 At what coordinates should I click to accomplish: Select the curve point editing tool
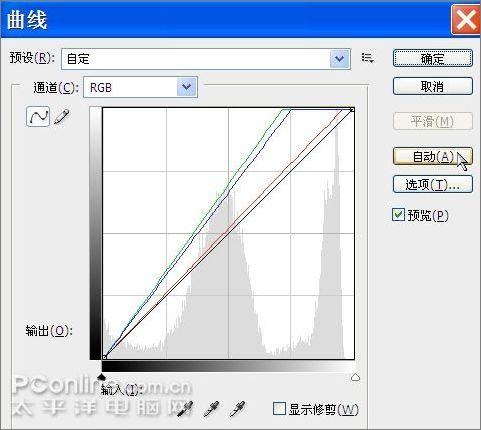coord(38,116)
